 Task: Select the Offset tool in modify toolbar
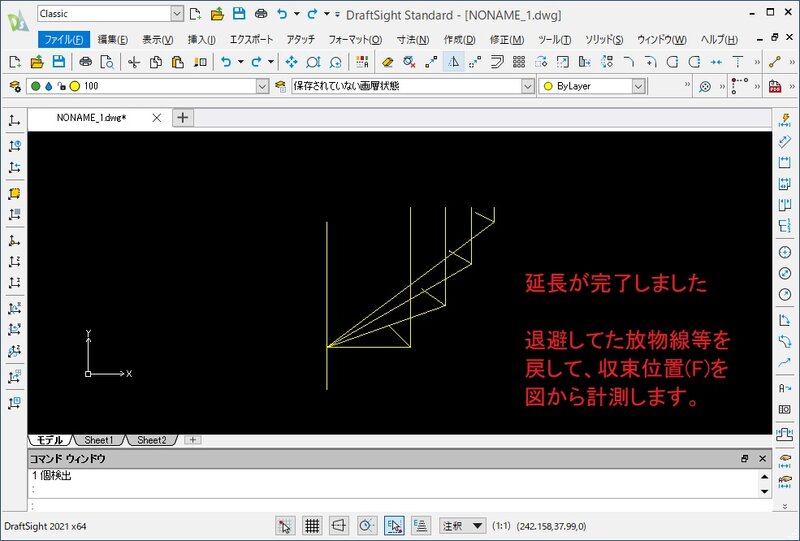[x=497, y=62]
